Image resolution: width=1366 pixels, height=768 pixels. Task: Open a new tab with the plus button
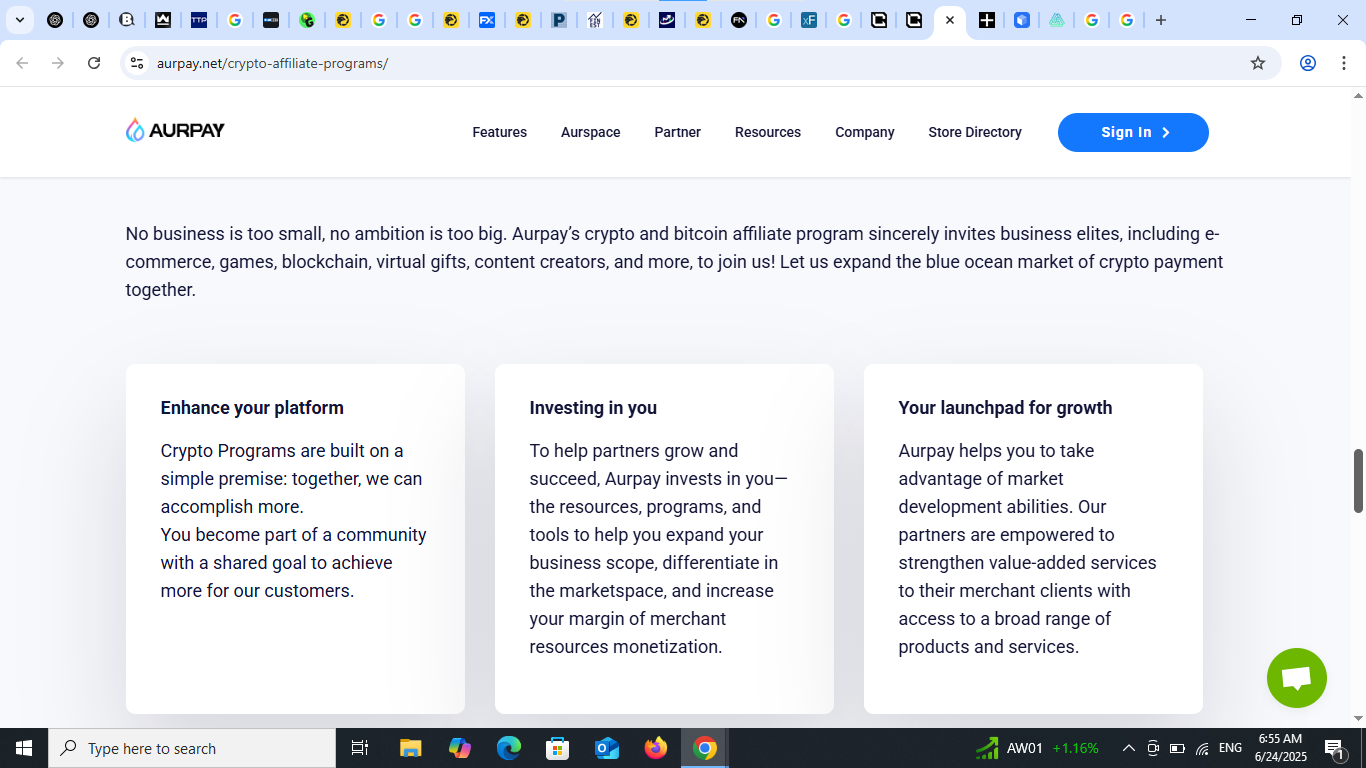(x=1160, y=20)
